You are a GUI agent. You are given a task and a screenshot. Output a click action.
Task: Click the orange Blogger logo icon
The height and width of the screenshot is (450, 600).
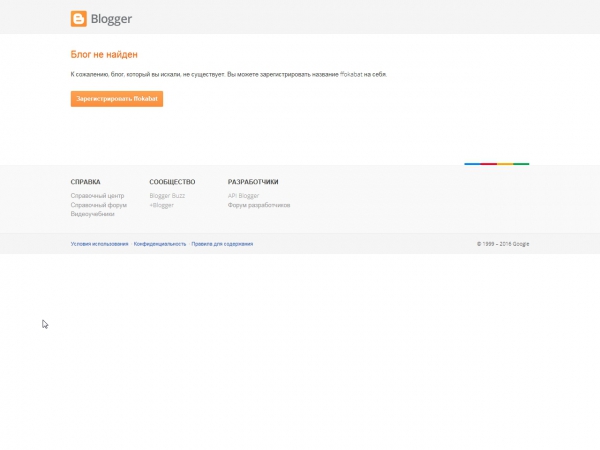click(x=78, y=19)
